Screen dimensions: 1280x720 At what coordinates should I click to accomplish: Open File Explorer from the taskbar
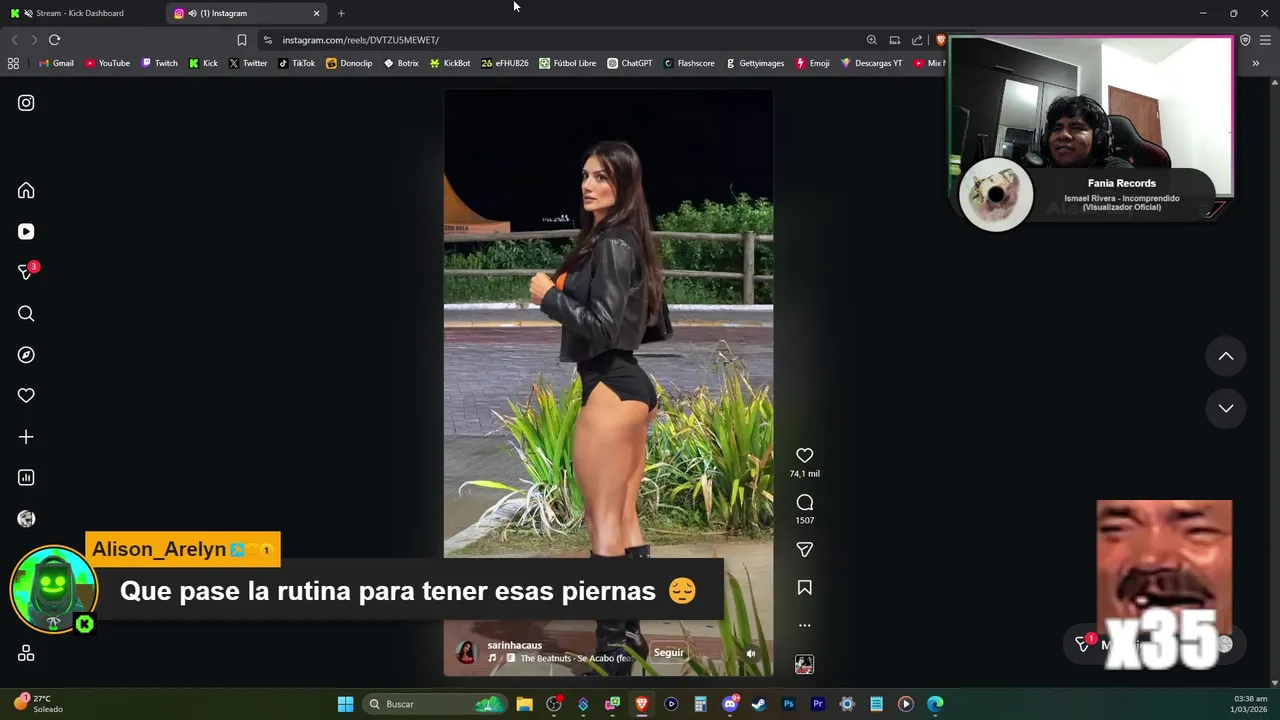pyautogui.click(x=524, y=704)
